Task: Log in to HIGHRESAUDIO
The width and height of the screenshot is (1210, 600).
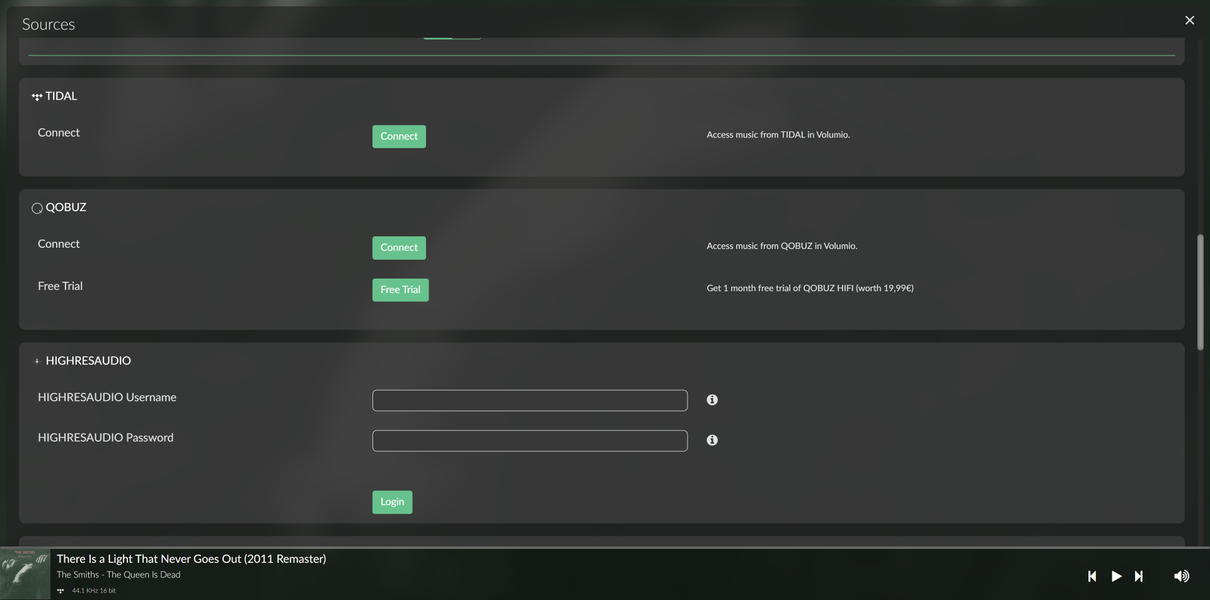Action: (x=392, y=502)
